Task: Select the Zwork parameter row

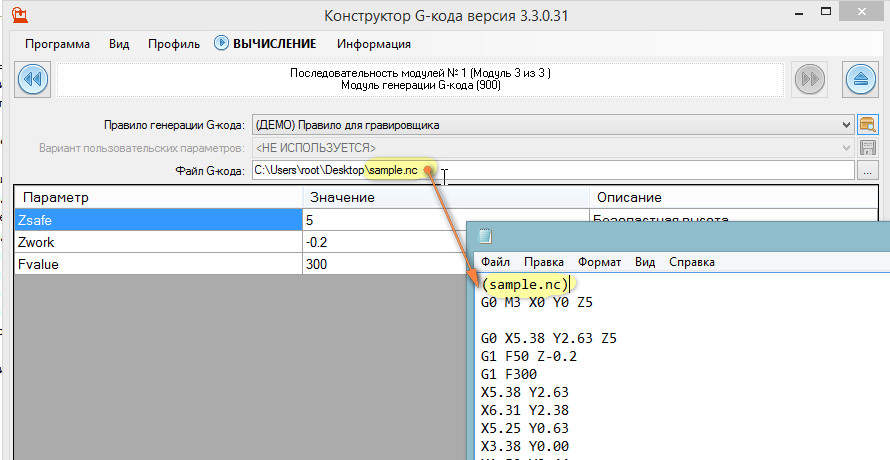Action: 158,242
